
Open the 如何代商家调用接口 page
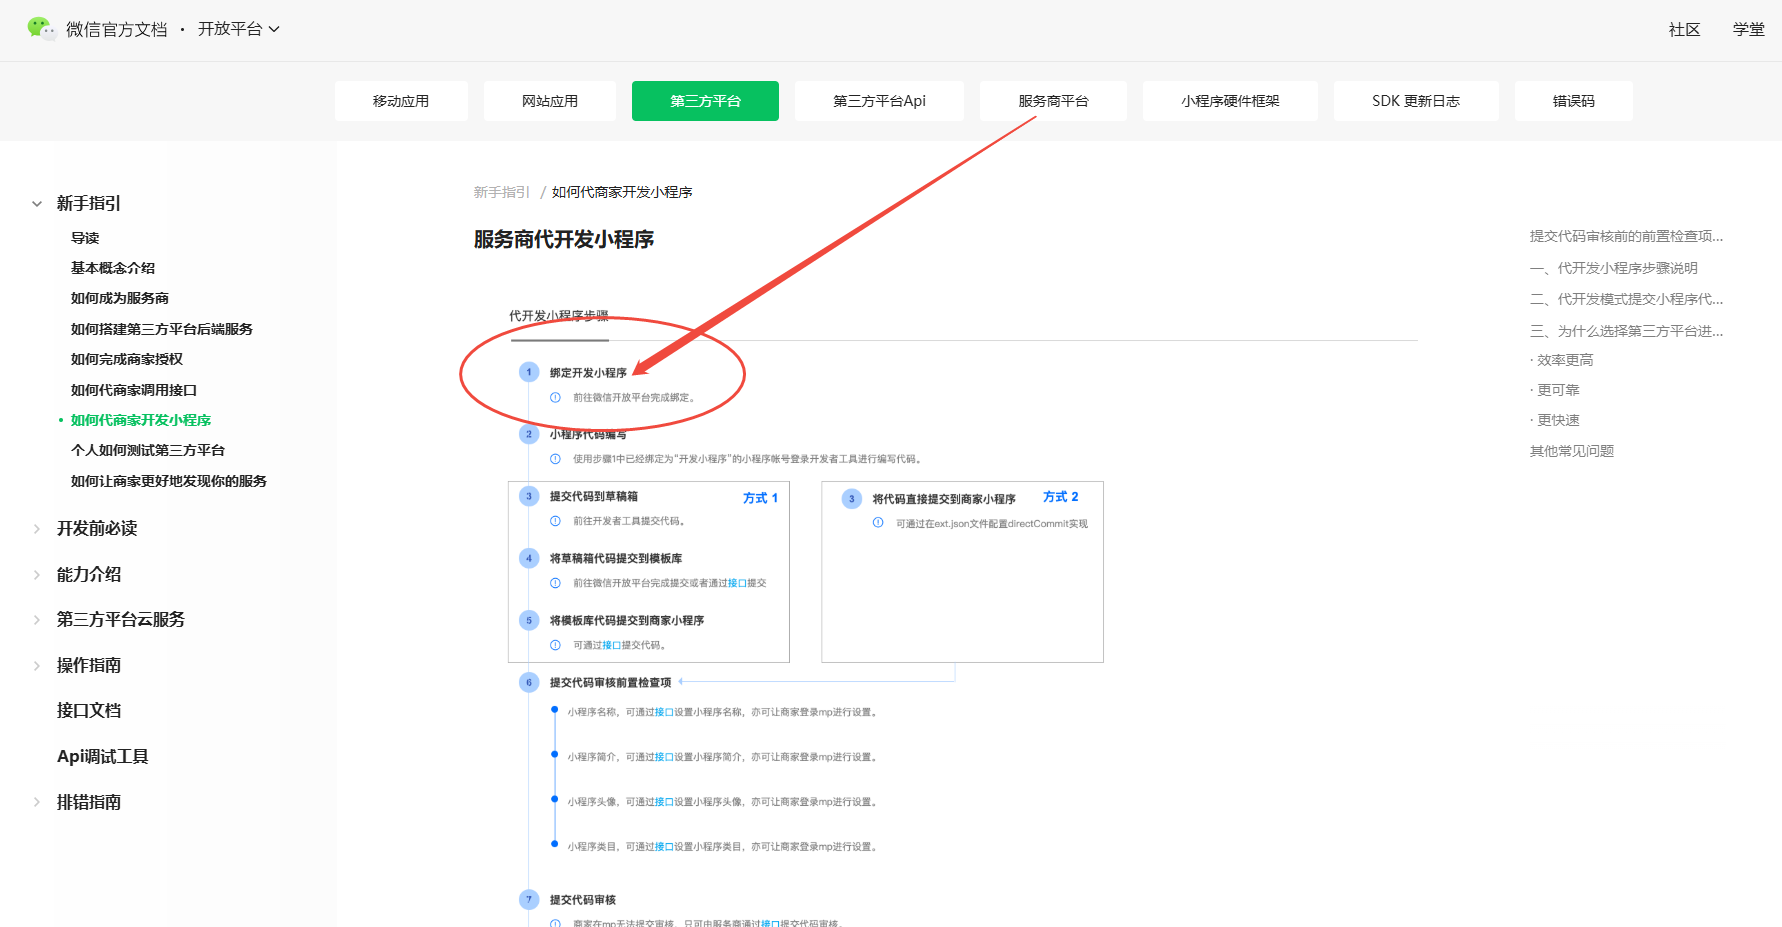[x=134, y=390]
